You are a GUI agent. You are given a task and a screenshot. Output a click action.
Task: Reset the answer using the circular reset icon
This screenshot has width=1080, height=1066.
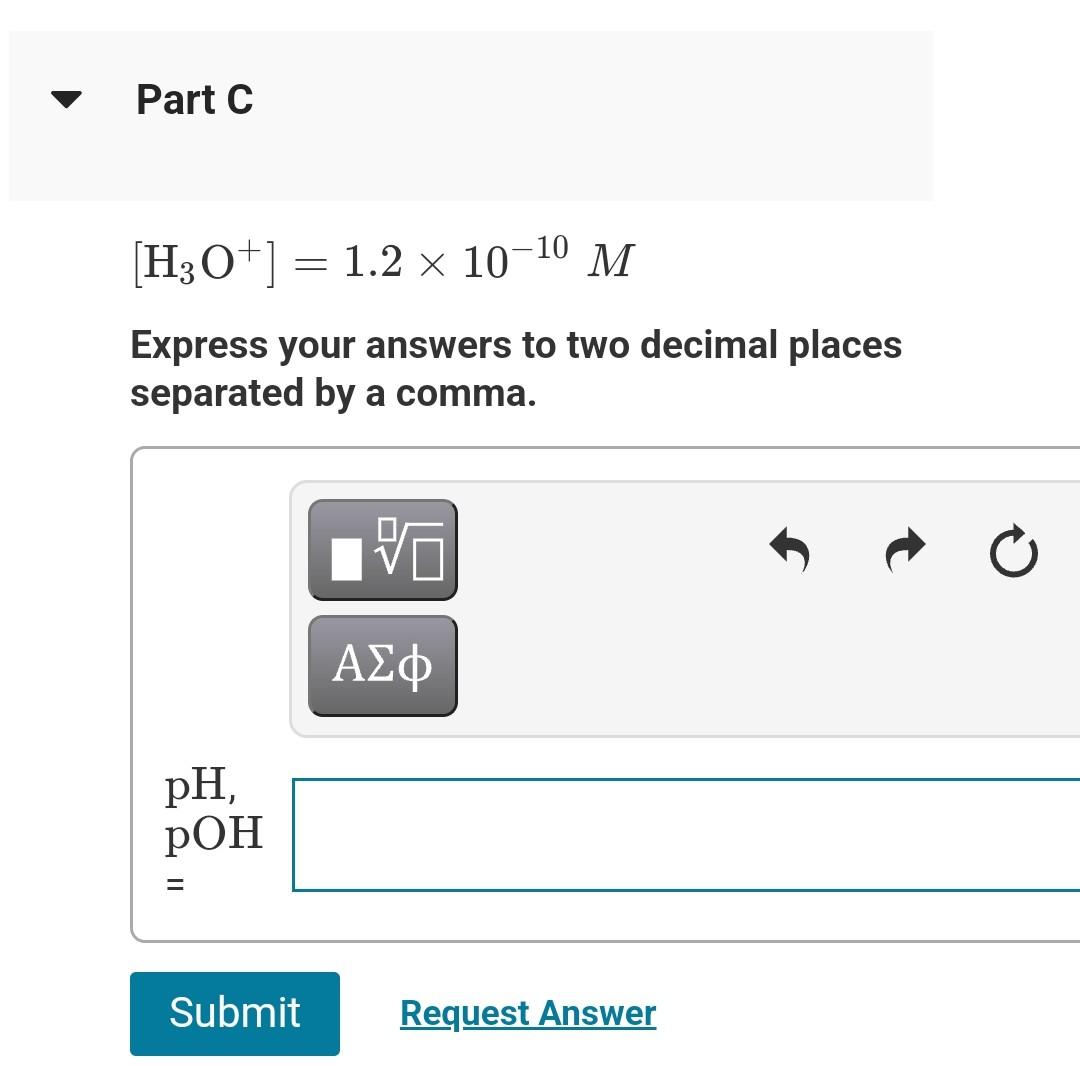coord(1014,549)
